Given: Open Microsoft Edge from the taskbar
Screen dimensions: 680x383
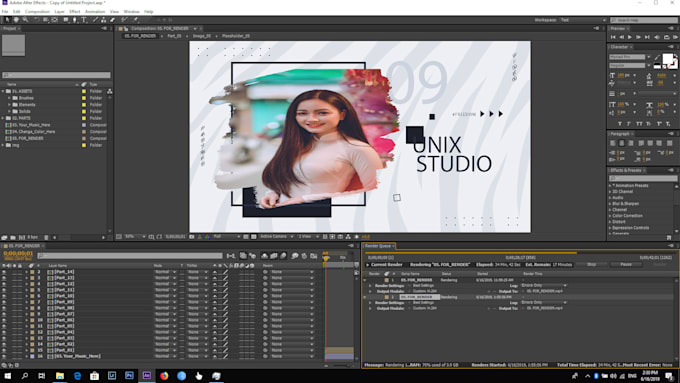Looking at the screenshot, I should pyautogui.click(x=77, y=376).
